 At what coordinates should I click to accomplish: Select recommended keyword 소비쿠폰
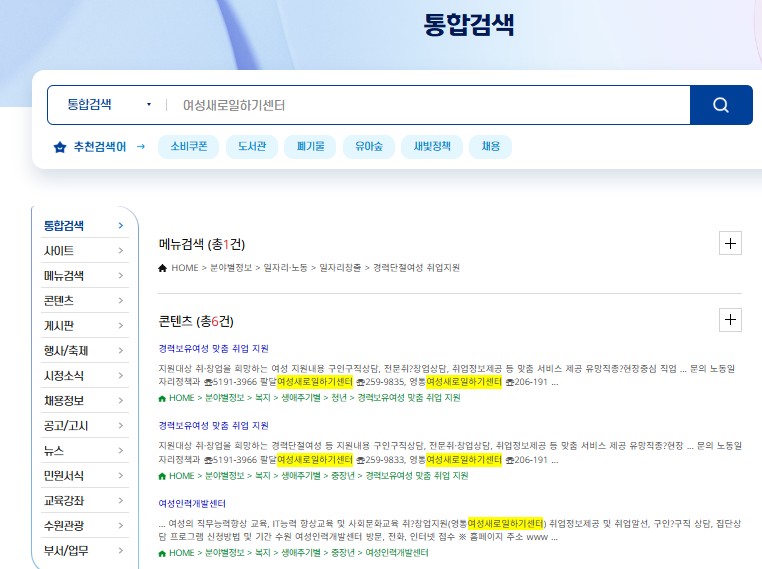coord(189,146)
